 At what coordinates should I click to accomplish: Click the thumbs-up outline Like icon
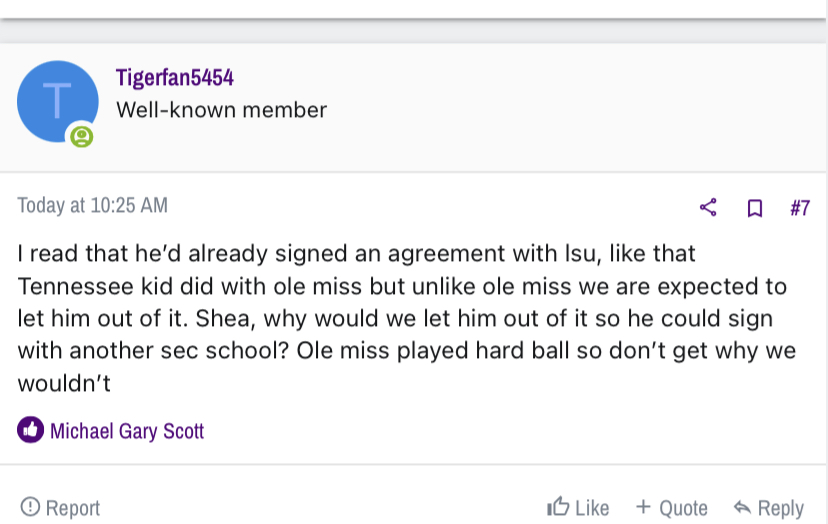click(x=558, y=506)
